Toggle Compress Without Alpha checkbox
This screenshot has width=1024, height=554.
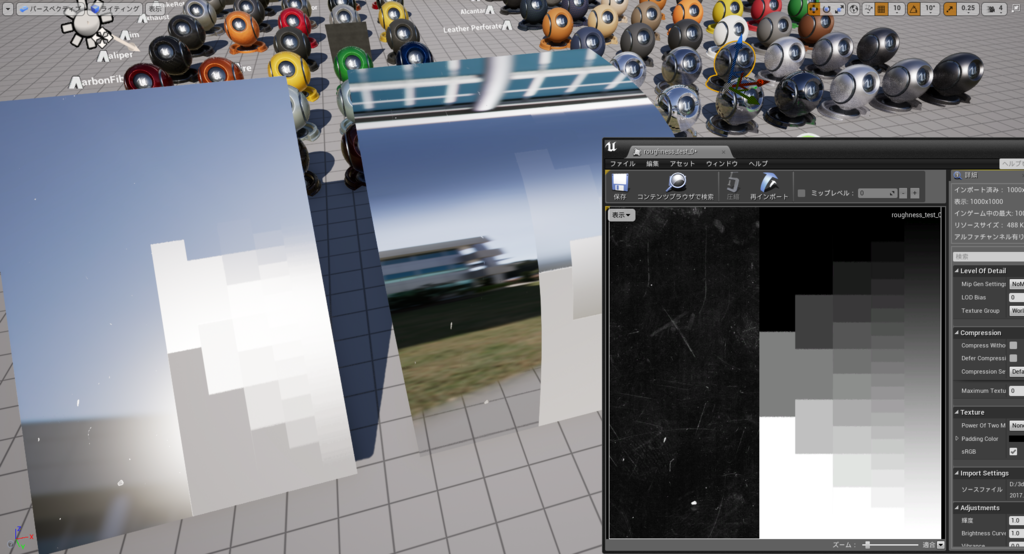(x=1013, y=346)
